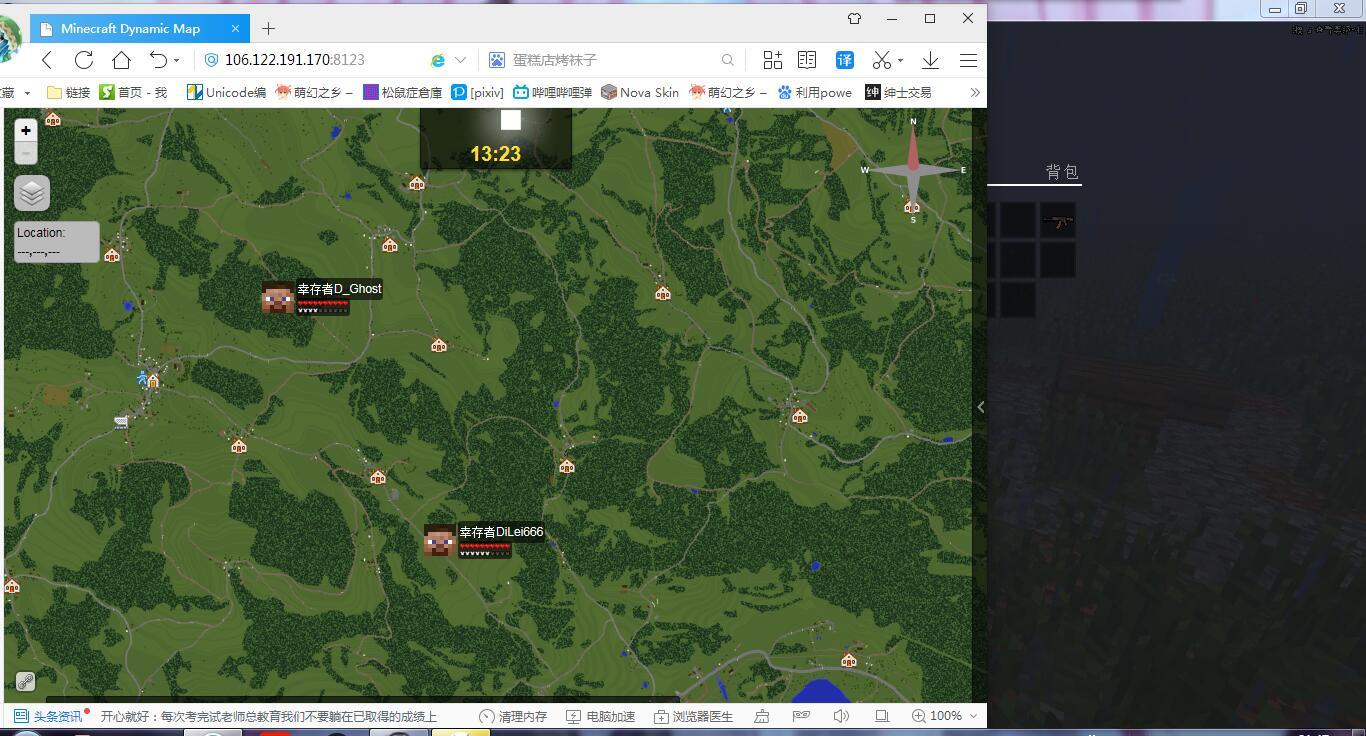Click the undo closed-tab arrow icon
The height and width of the screenshot is (736, 1366).
click(x=158, y=60)
